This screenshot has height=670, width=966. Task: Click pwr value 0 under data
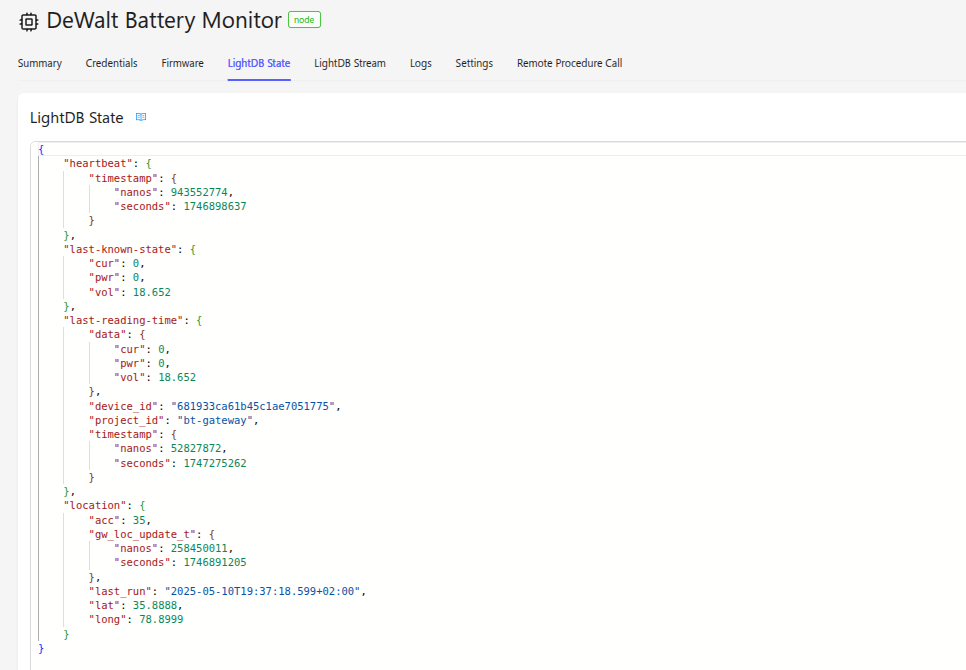pyautogui.click(x=161, y=363)
